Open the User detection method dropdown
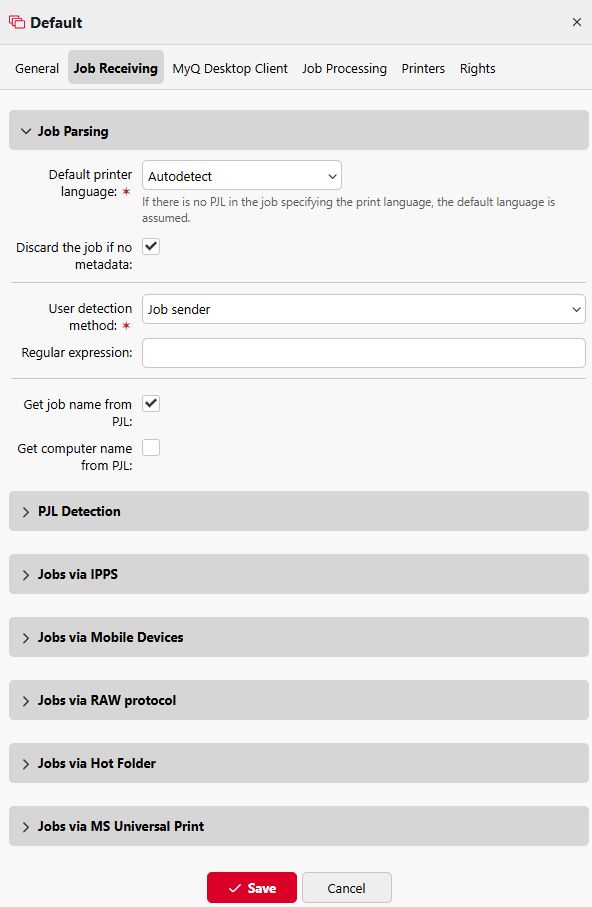This screenshot has width=592, height=907. [x=363, y=309]
